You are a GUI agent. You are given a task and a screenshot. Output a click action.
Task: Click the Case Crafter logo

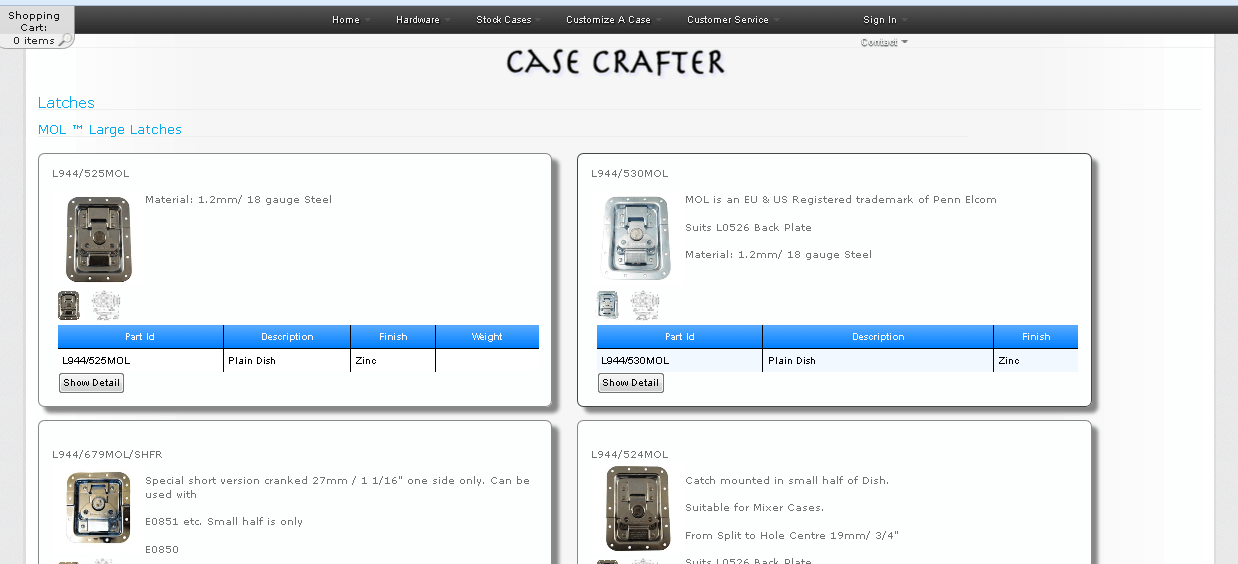pos(615,62)
